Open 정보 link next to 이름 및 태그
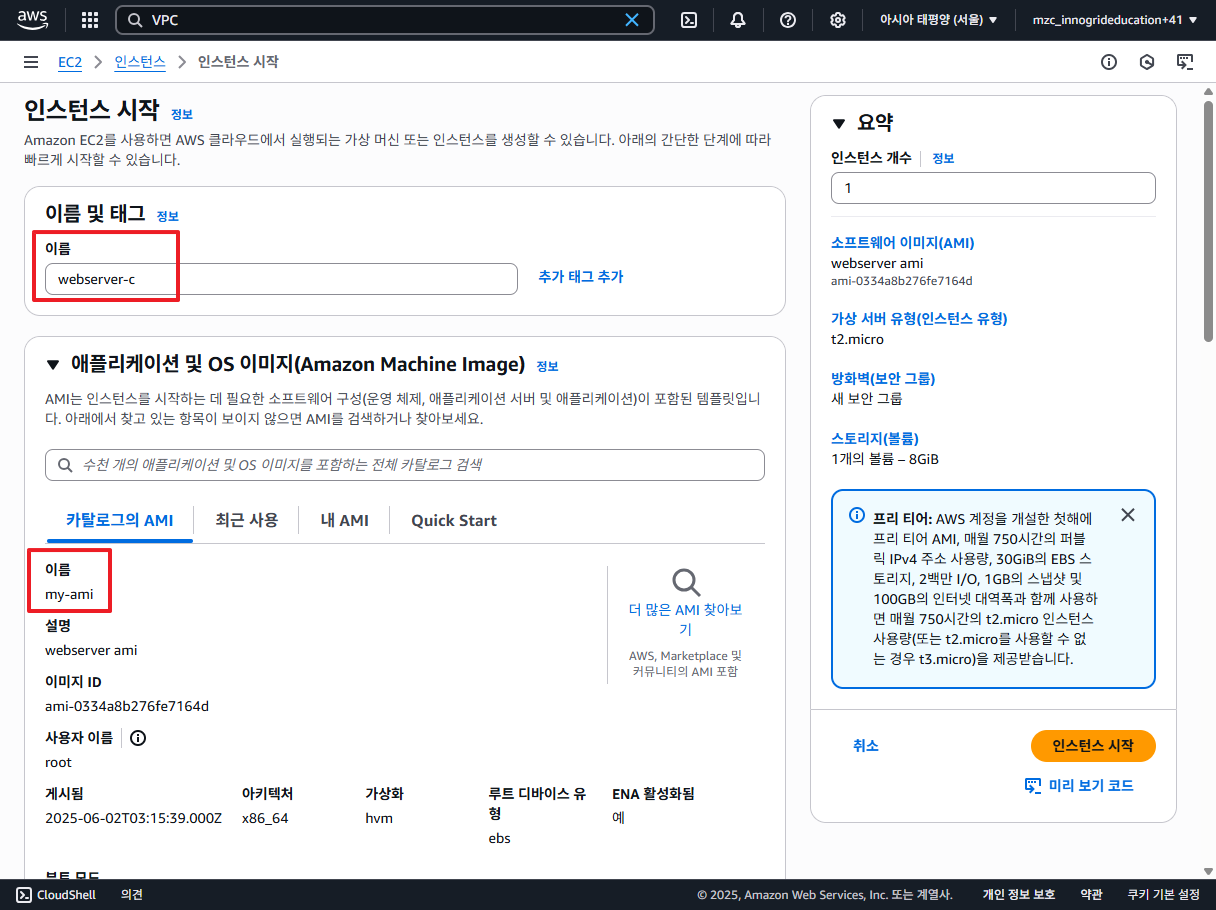 pyautogui.click(x=168, y=216)
